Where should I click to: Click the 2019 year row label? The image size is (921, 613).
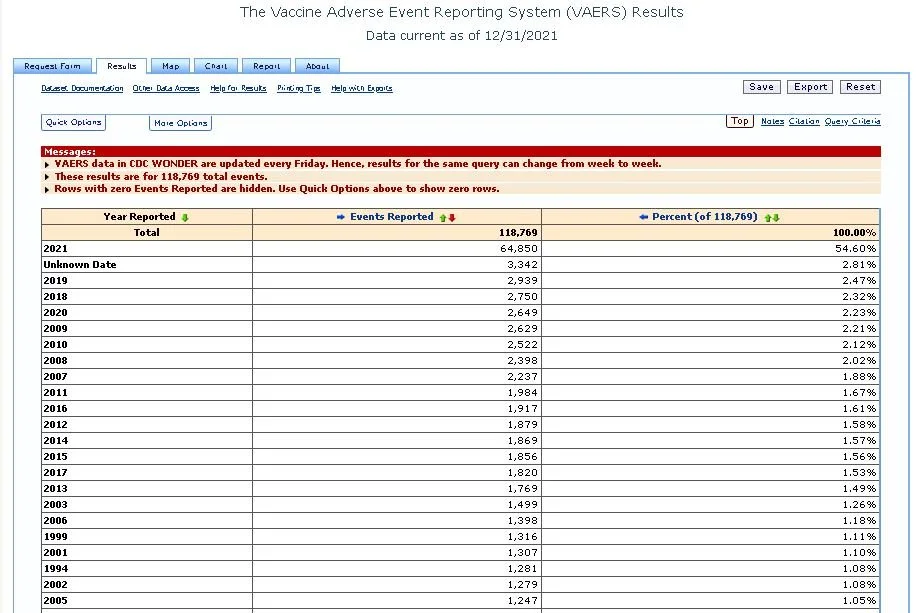click(55, 281)
